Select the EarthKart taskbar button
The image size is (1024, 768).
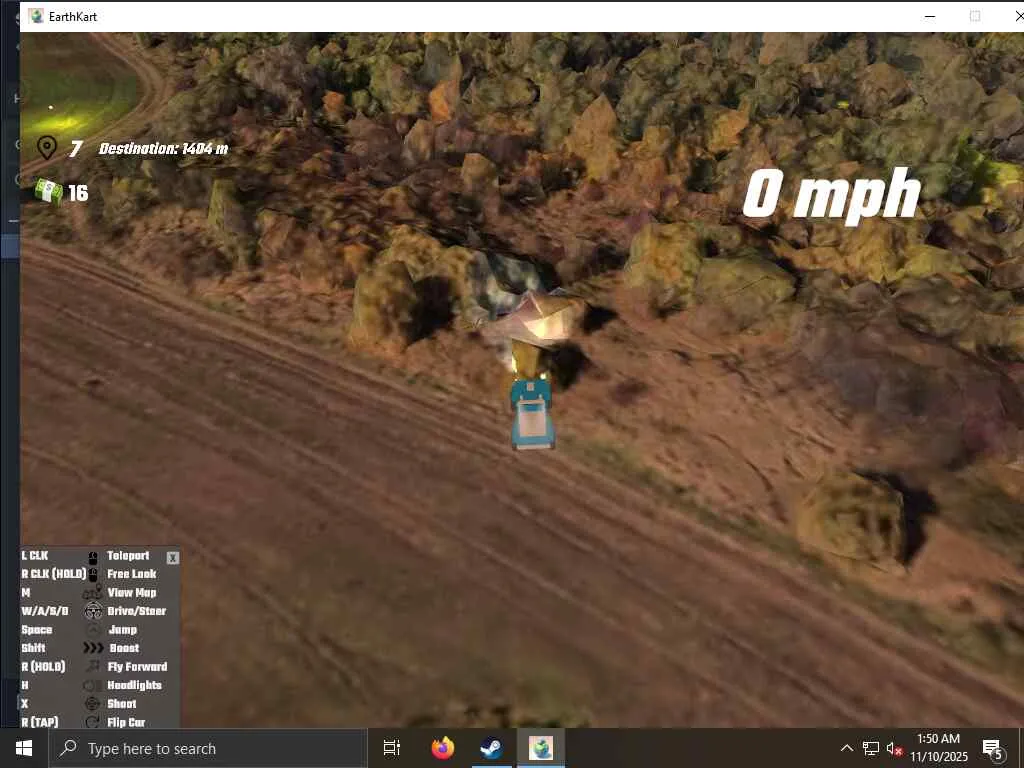tap(541, 748)
